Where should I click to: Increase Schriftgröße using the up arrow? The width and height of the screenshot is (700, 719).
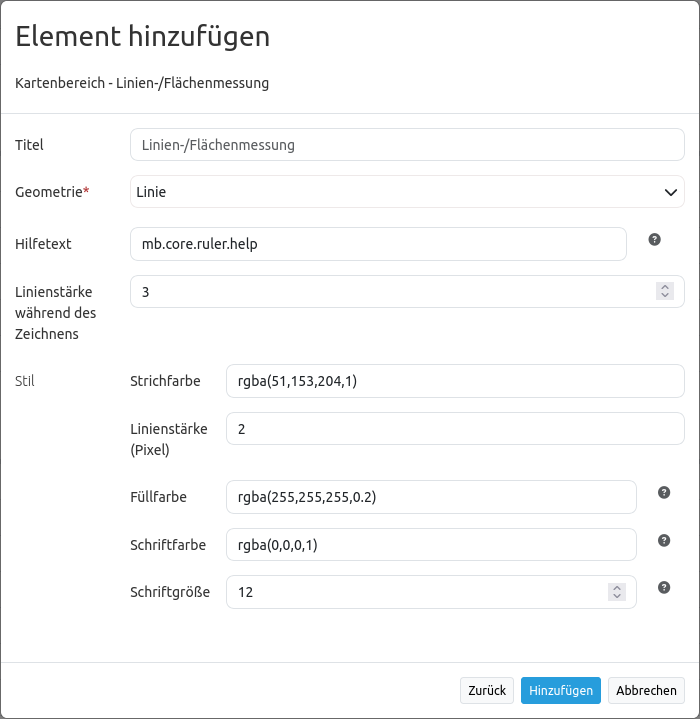(x=617, y=587)
